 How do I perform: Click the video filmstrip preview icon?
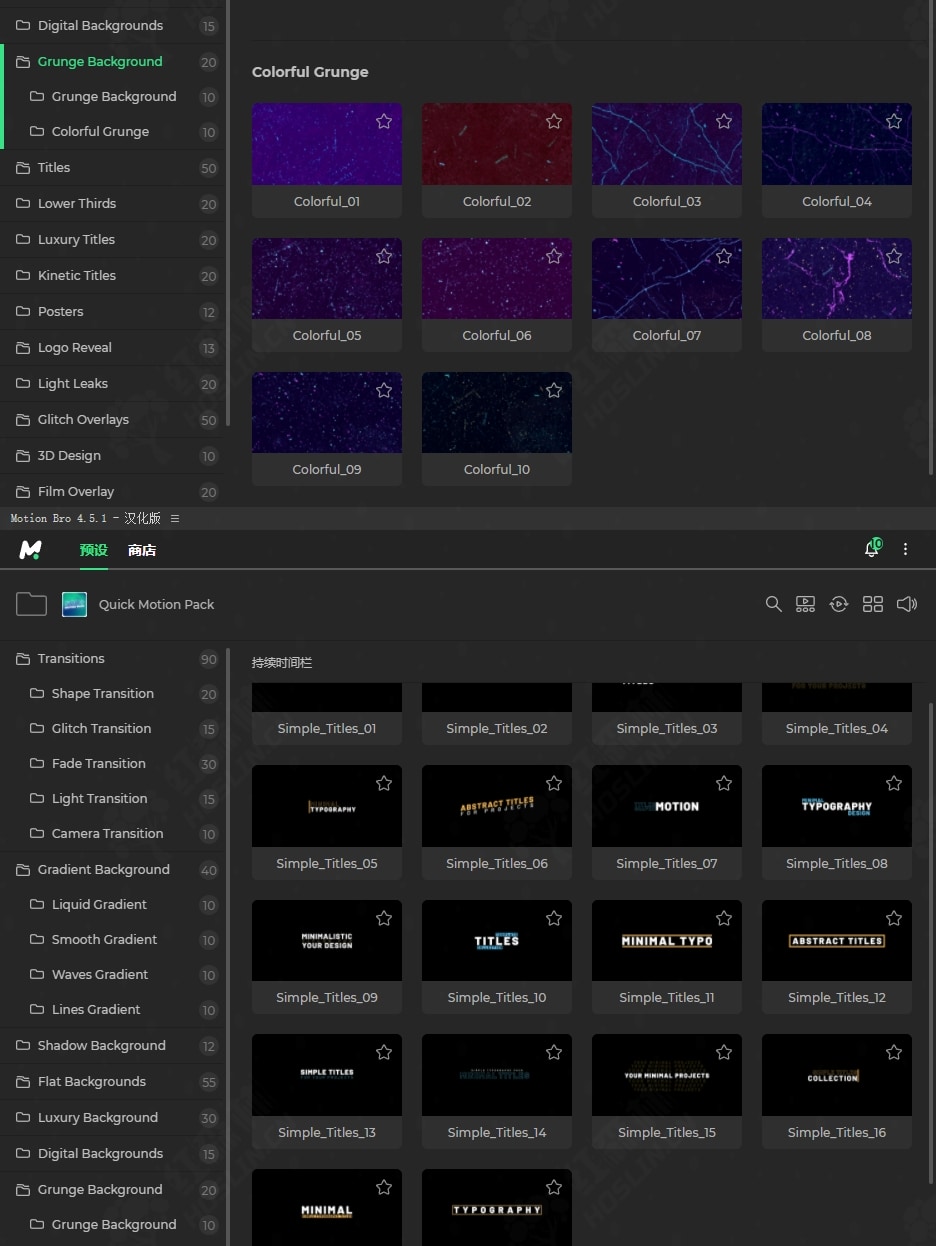[x=805, y=604]
